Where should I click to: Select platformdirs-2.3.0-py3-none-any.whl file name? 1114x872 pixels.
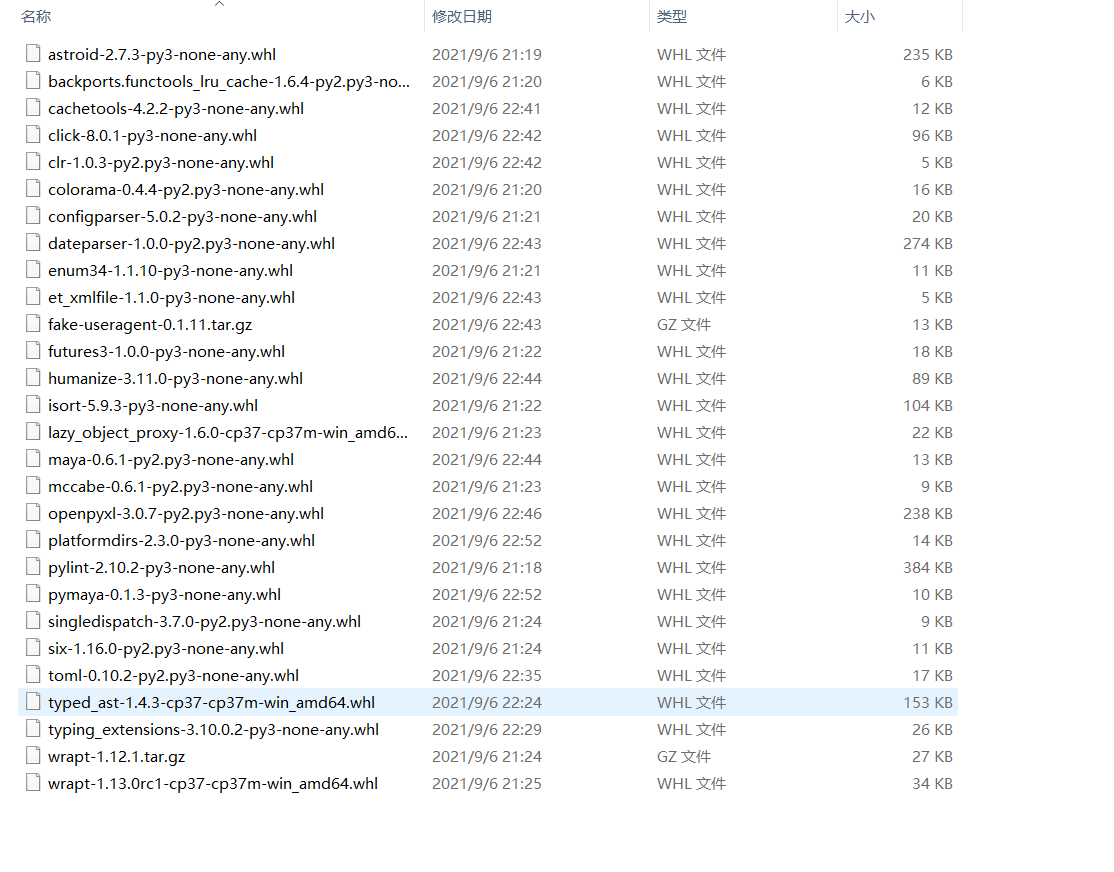[x=181, y=541]
